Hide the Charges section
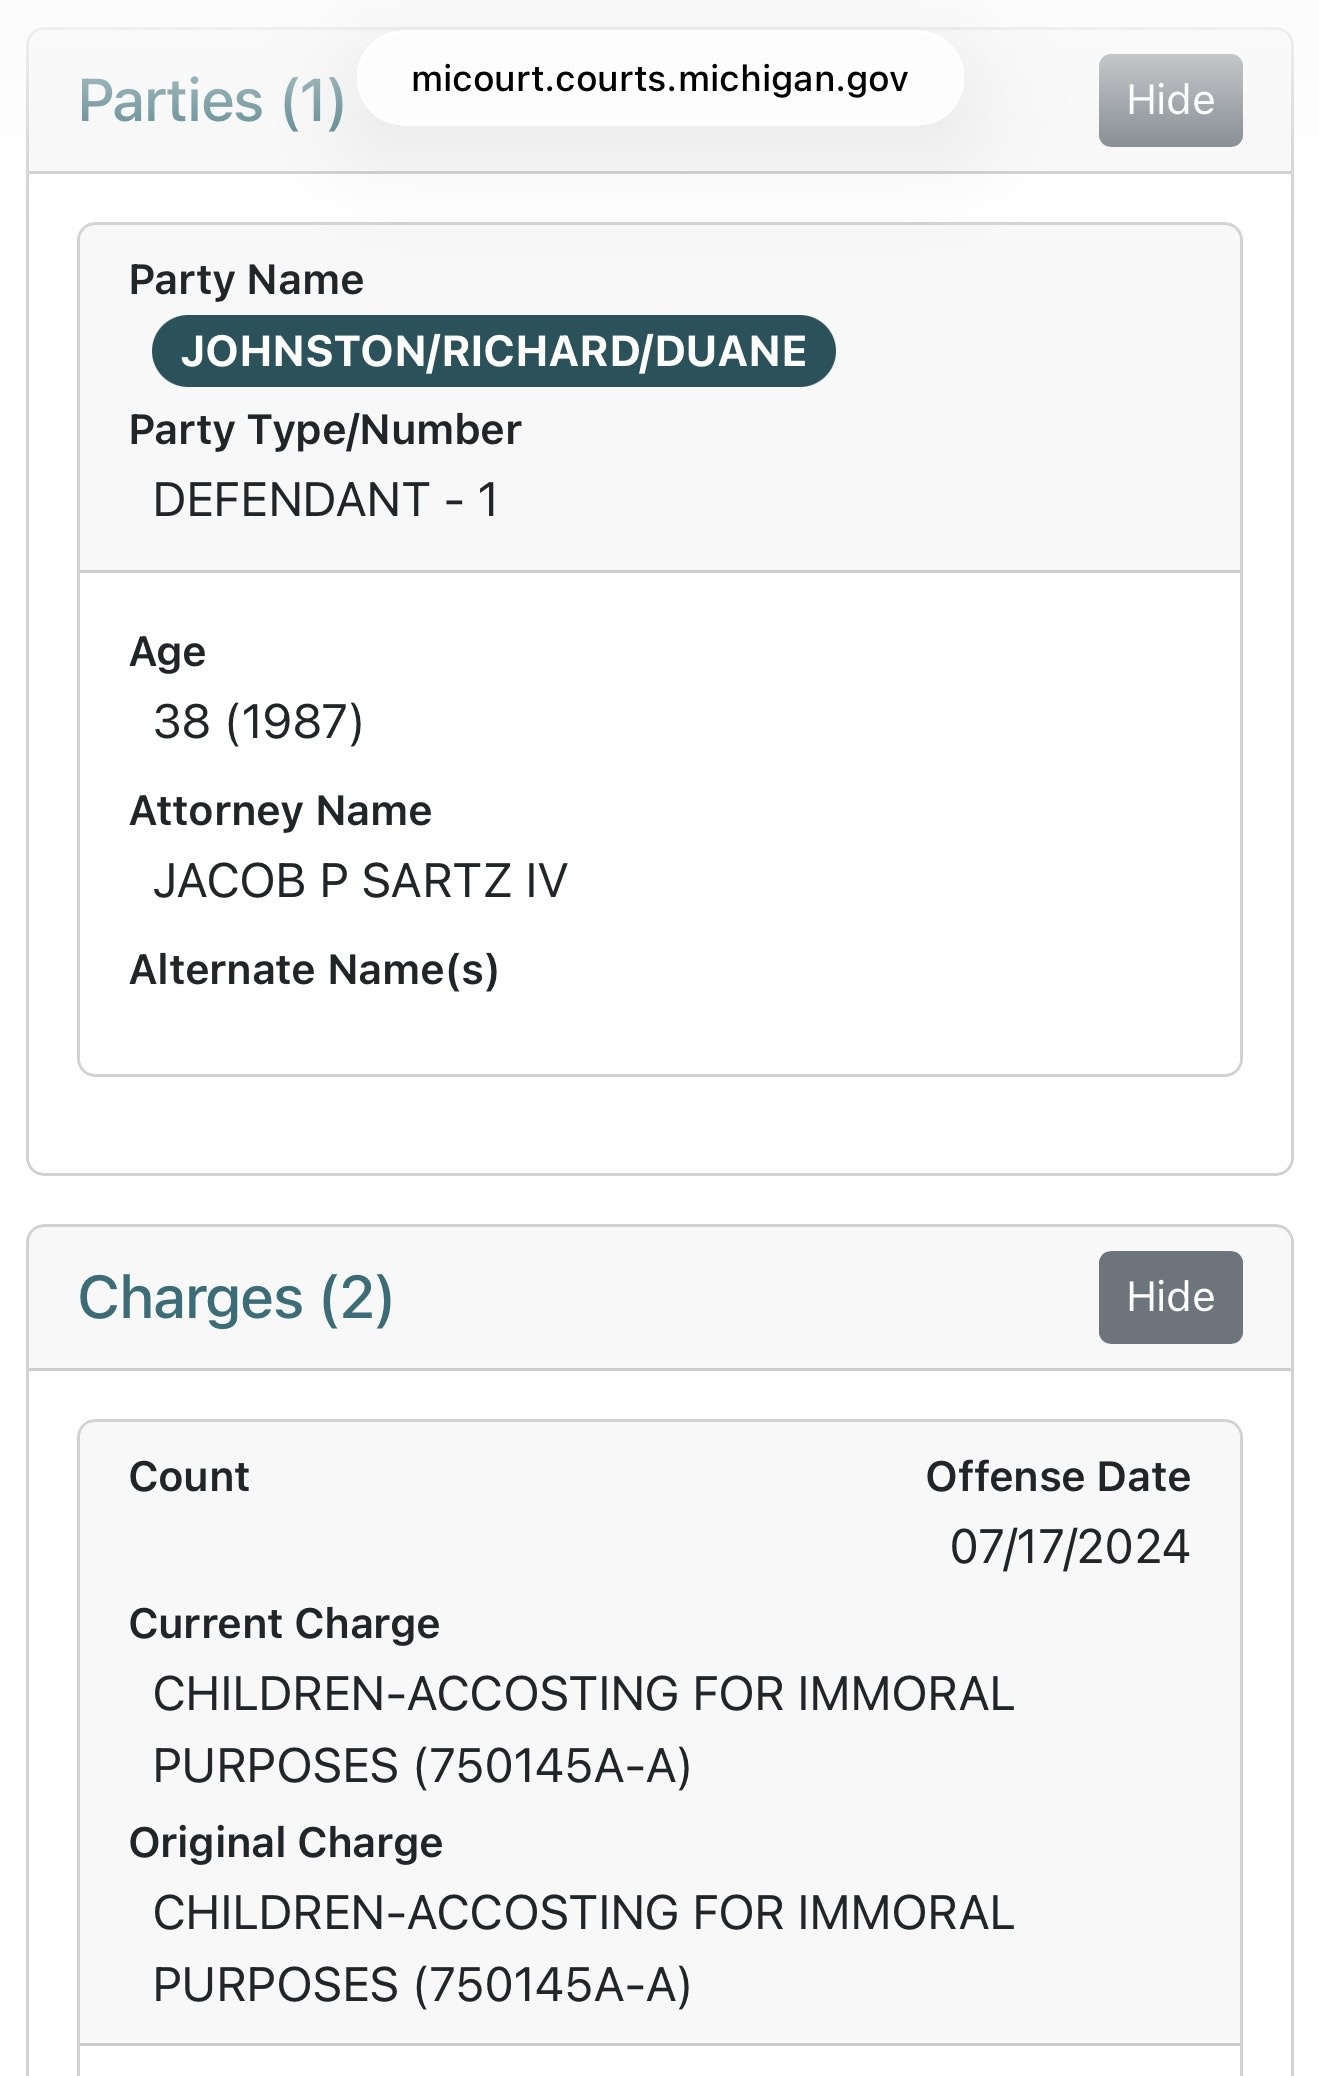 click(x=1170, y=1297)
